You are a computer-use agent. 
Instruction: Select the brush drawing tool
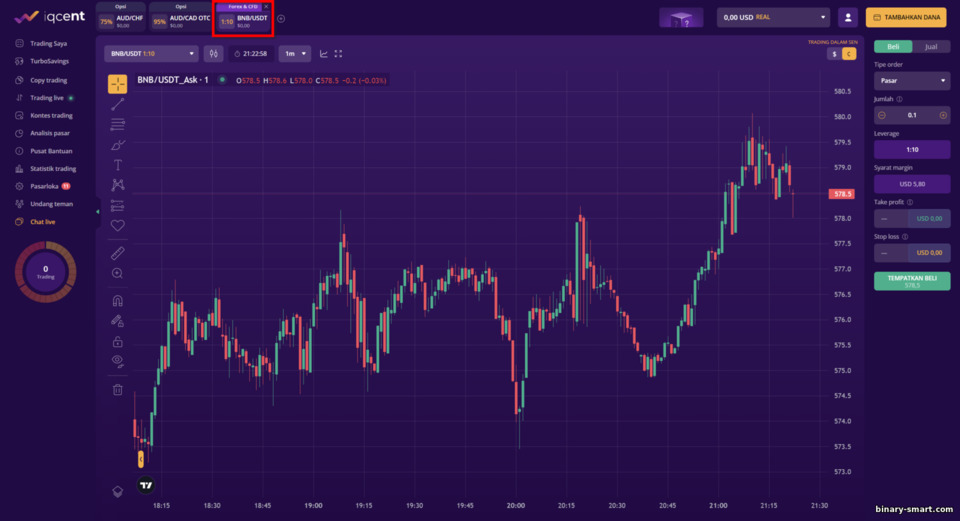coord(118,145)
